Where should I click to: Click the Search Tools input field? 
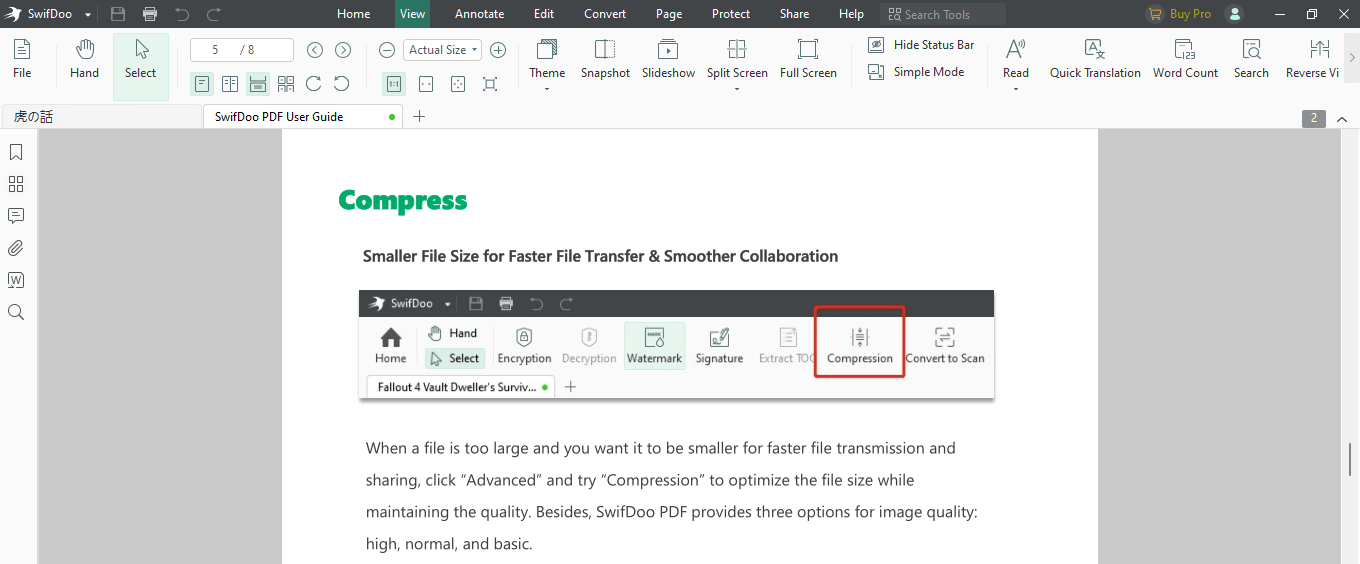pyautogui.click(x=943, y=14)
